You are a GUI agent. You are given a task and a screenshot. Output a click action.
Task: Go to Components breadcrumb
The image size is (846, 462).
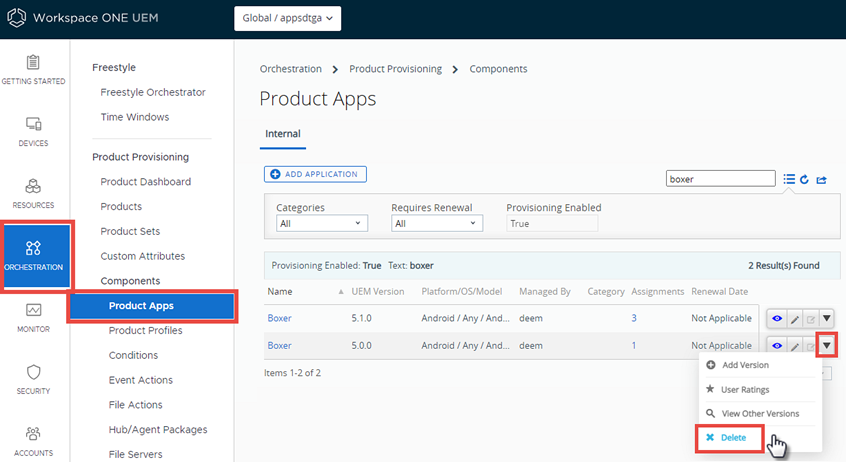point(499,69)
